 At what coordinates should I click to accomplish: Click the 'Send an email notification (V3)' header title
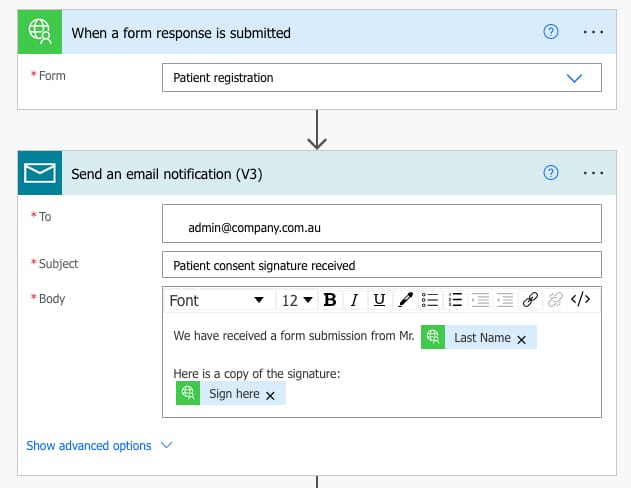point(167,174)
